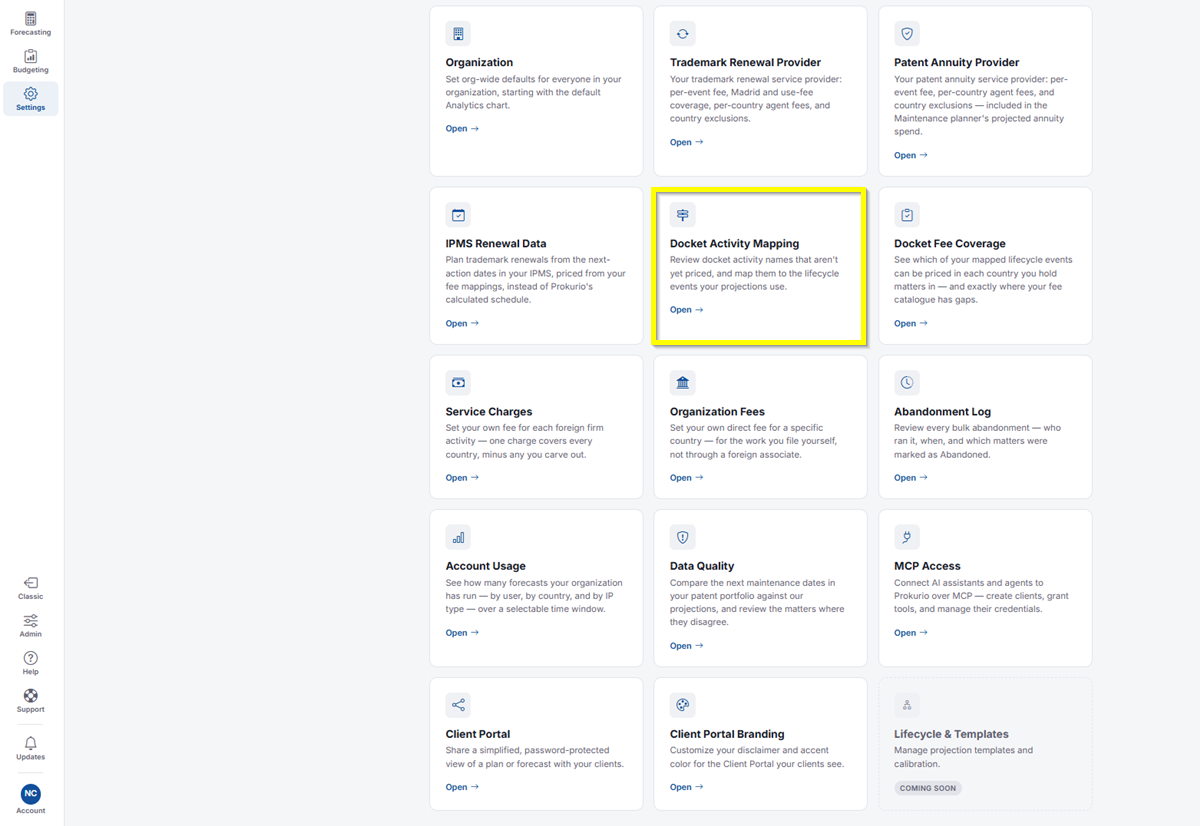Open link in Service Charges card

[462, 478]
